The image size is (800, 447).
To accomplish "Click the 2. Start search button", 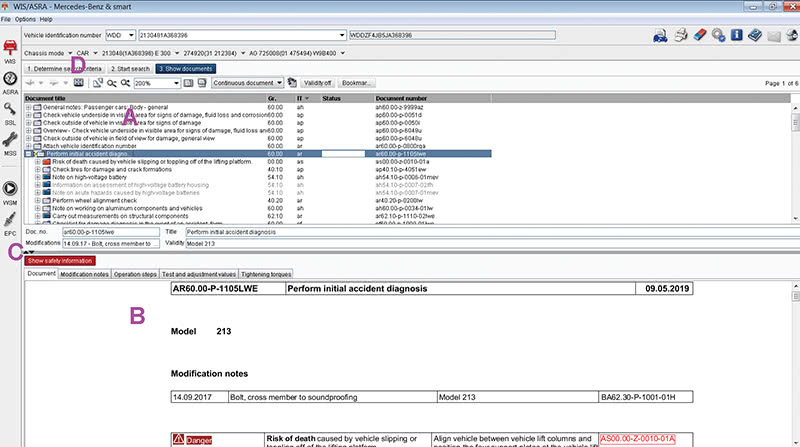I will [130, 68].
